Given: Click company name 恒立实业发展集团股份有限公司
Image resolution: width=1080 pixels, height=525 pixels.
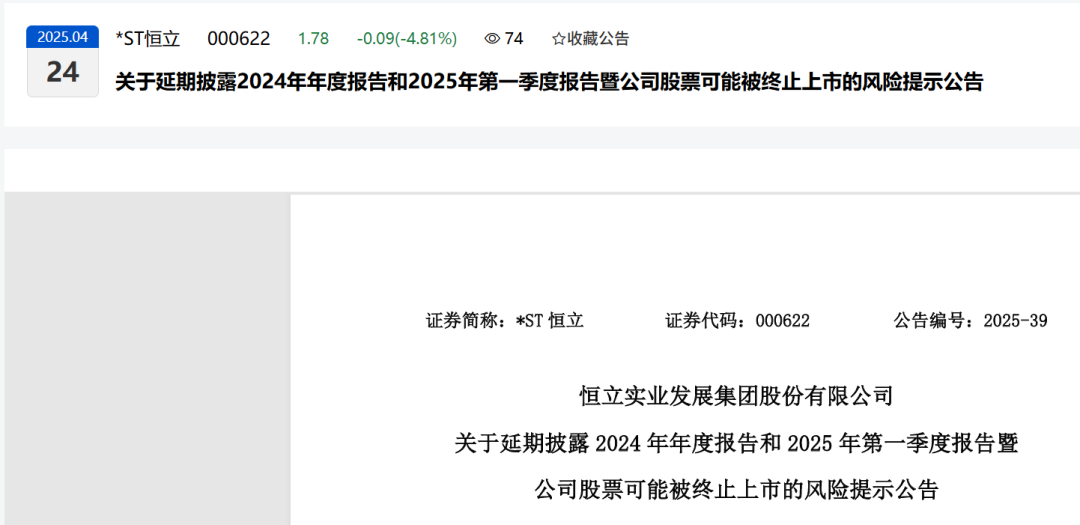Looking at the screenshot, I should (x=736, y=397).
